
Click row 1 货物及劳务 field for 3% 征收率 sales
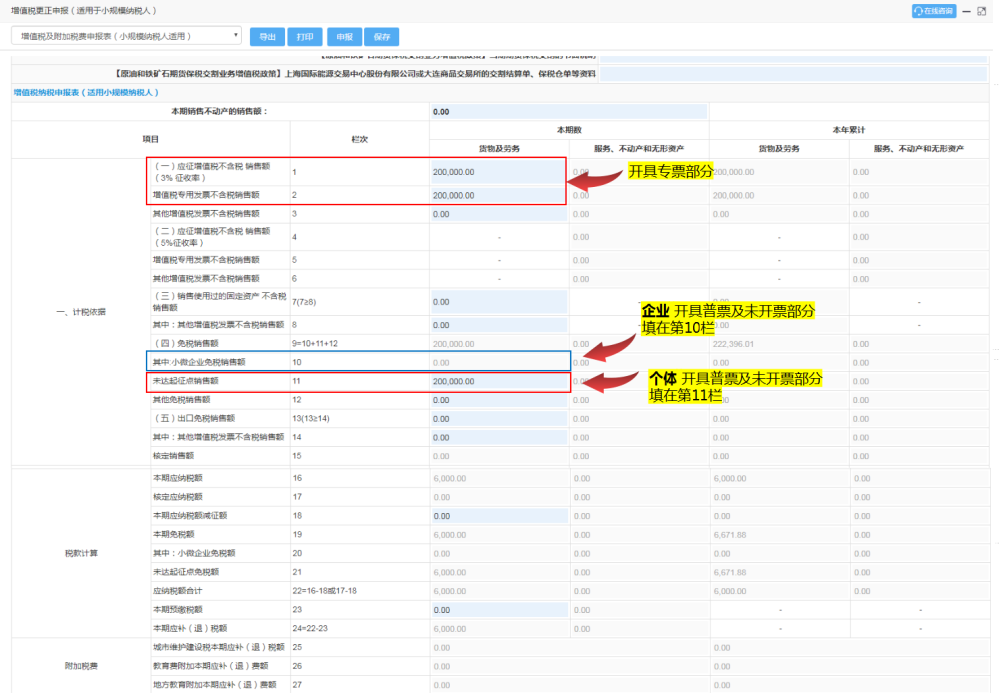[x=498, y=171]
